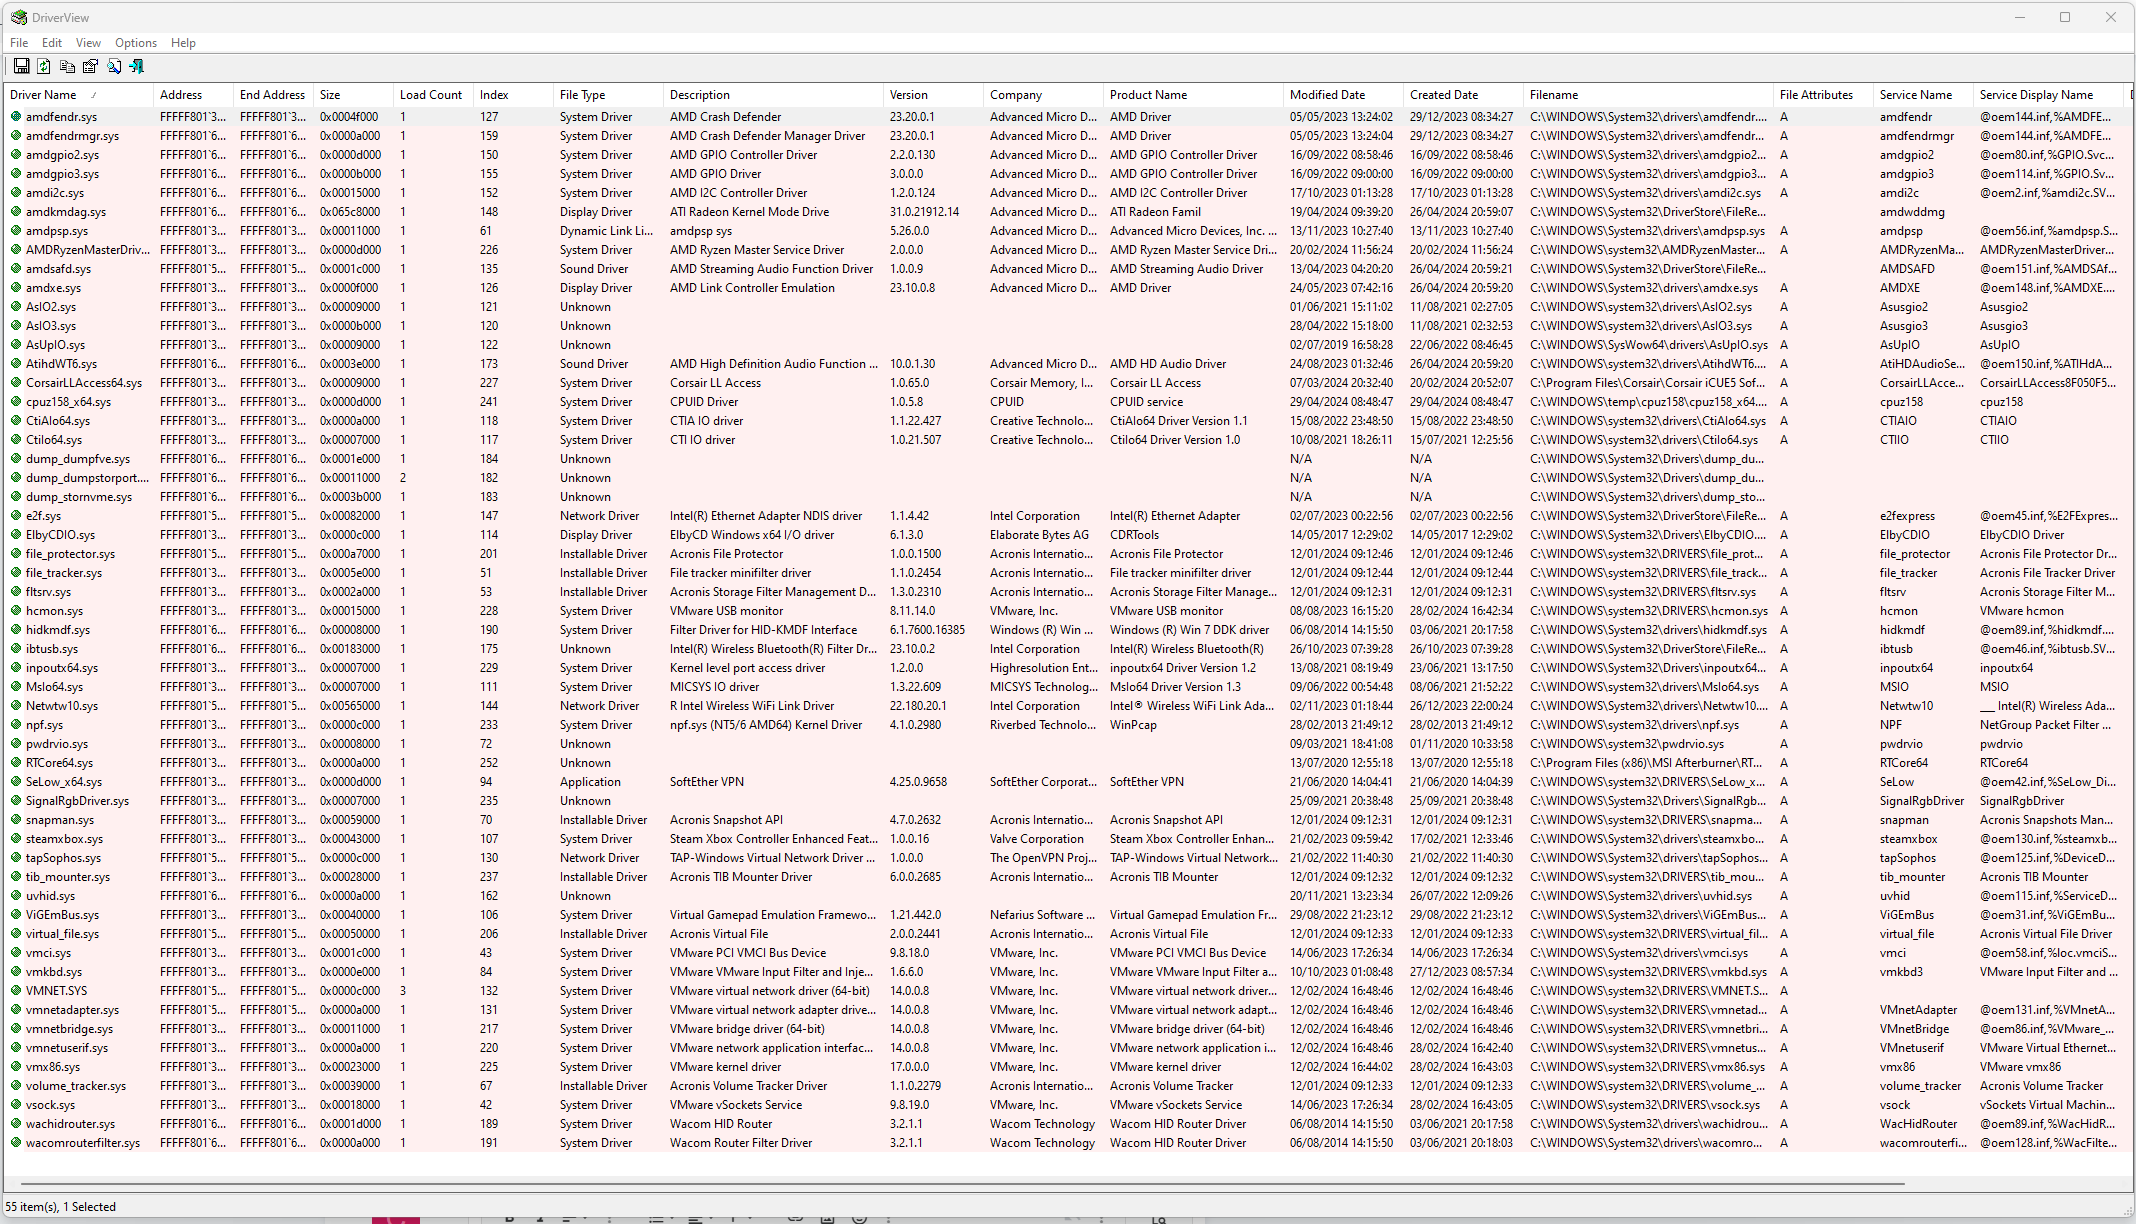Click the 'Valve Corporation' company cell
The height and width of the screenshot is (1224, 2136).
(x=1037, y=838)
